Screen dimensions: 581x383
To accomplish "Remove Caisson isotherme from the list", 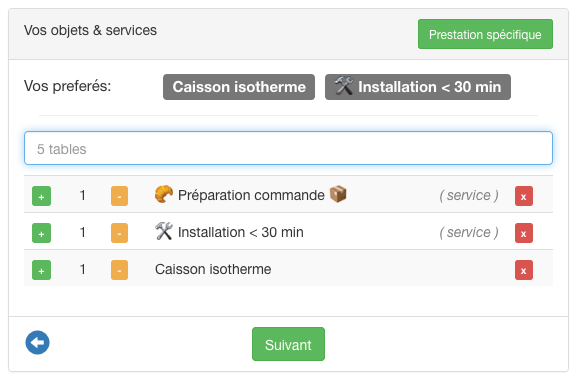I will pyautogui.click(x=524, y=270).
